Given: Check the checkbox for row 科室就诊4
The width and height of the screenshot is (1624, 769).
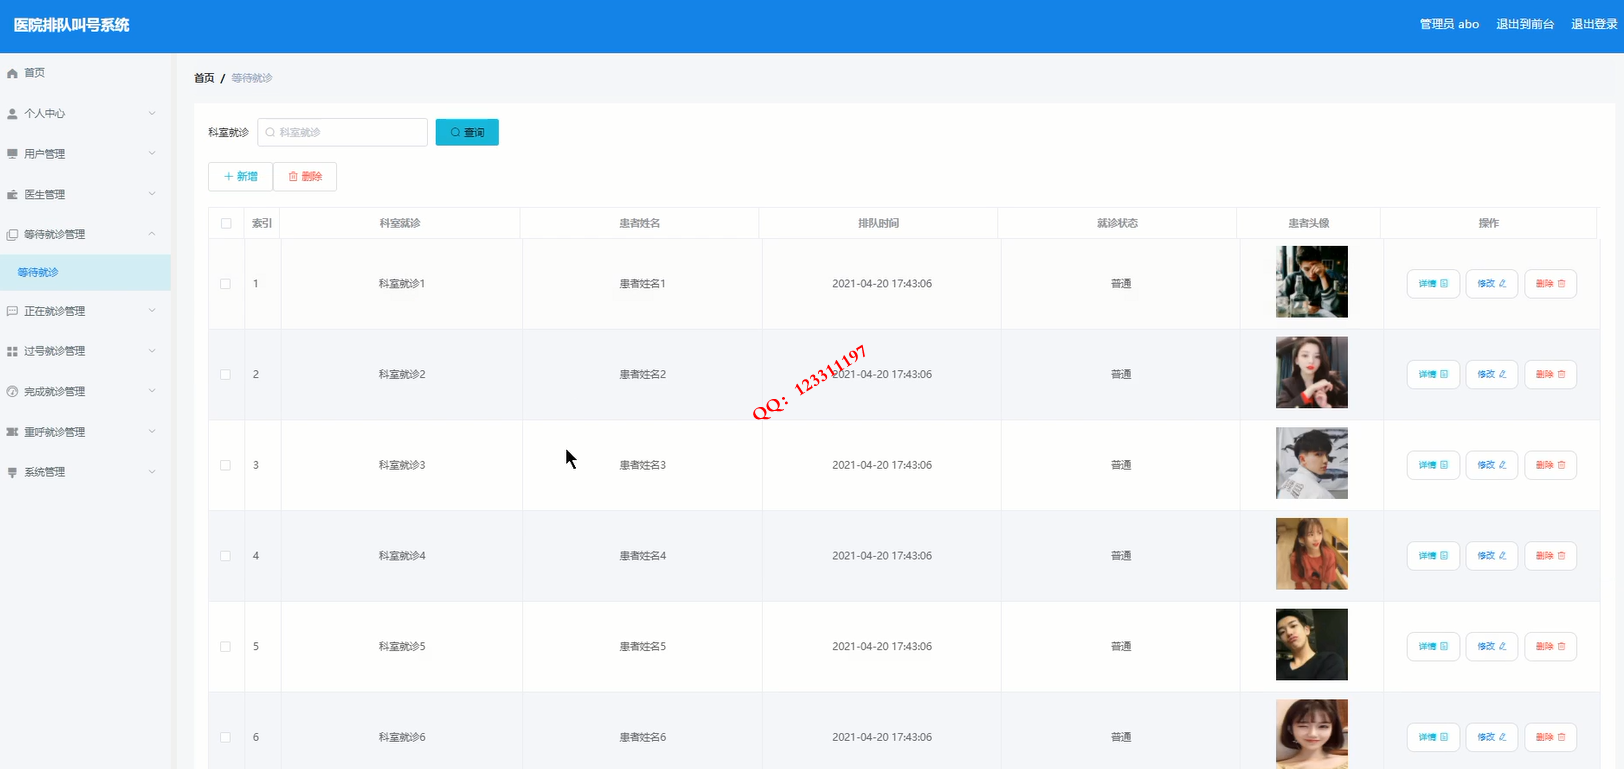Looking at the screenshot, I should (x=225, y=556).
